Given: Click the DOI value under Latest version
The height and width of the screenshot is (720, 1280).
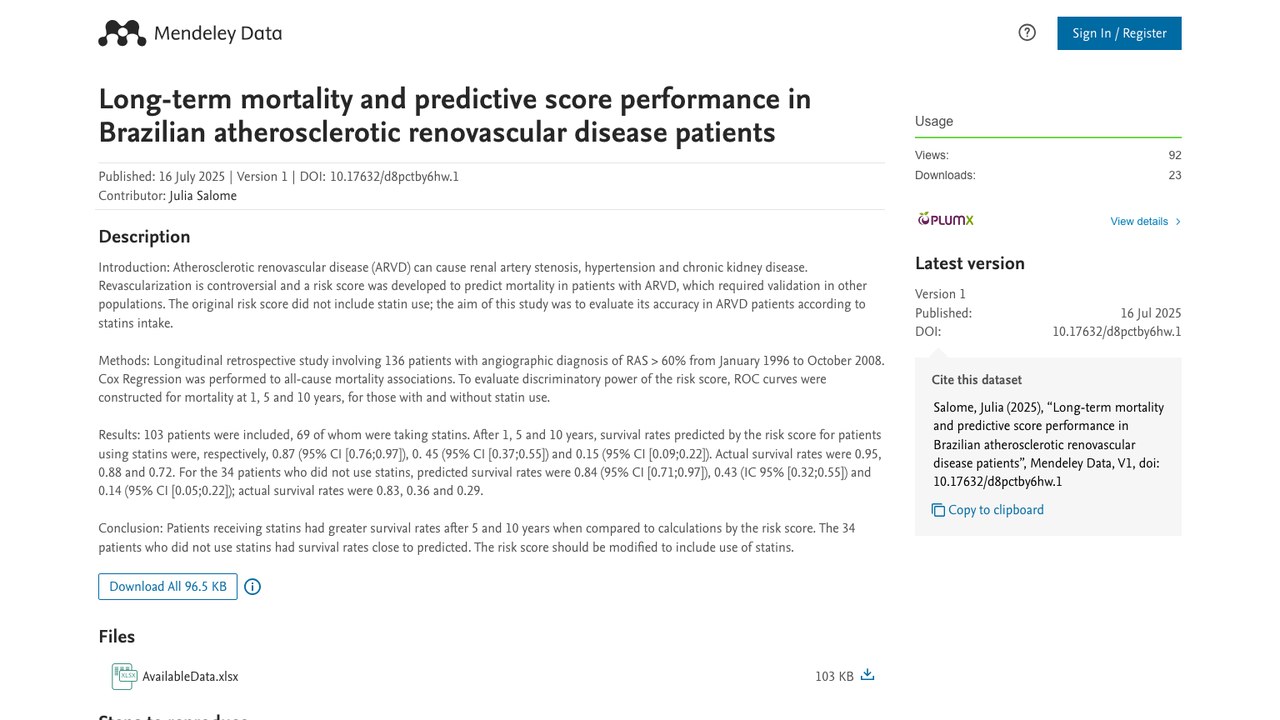Looking at the screenshot, I should [x=1116, y=332].
